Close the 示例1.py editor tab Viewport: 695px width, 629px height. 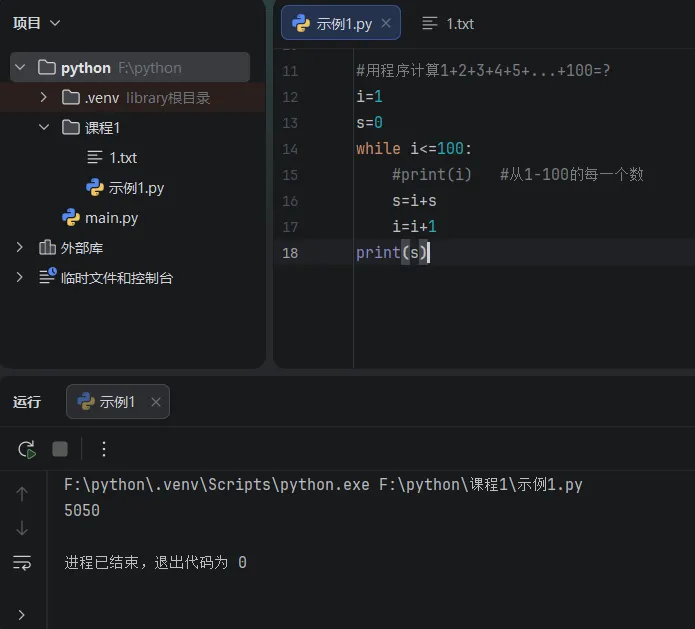coord(386,23)
